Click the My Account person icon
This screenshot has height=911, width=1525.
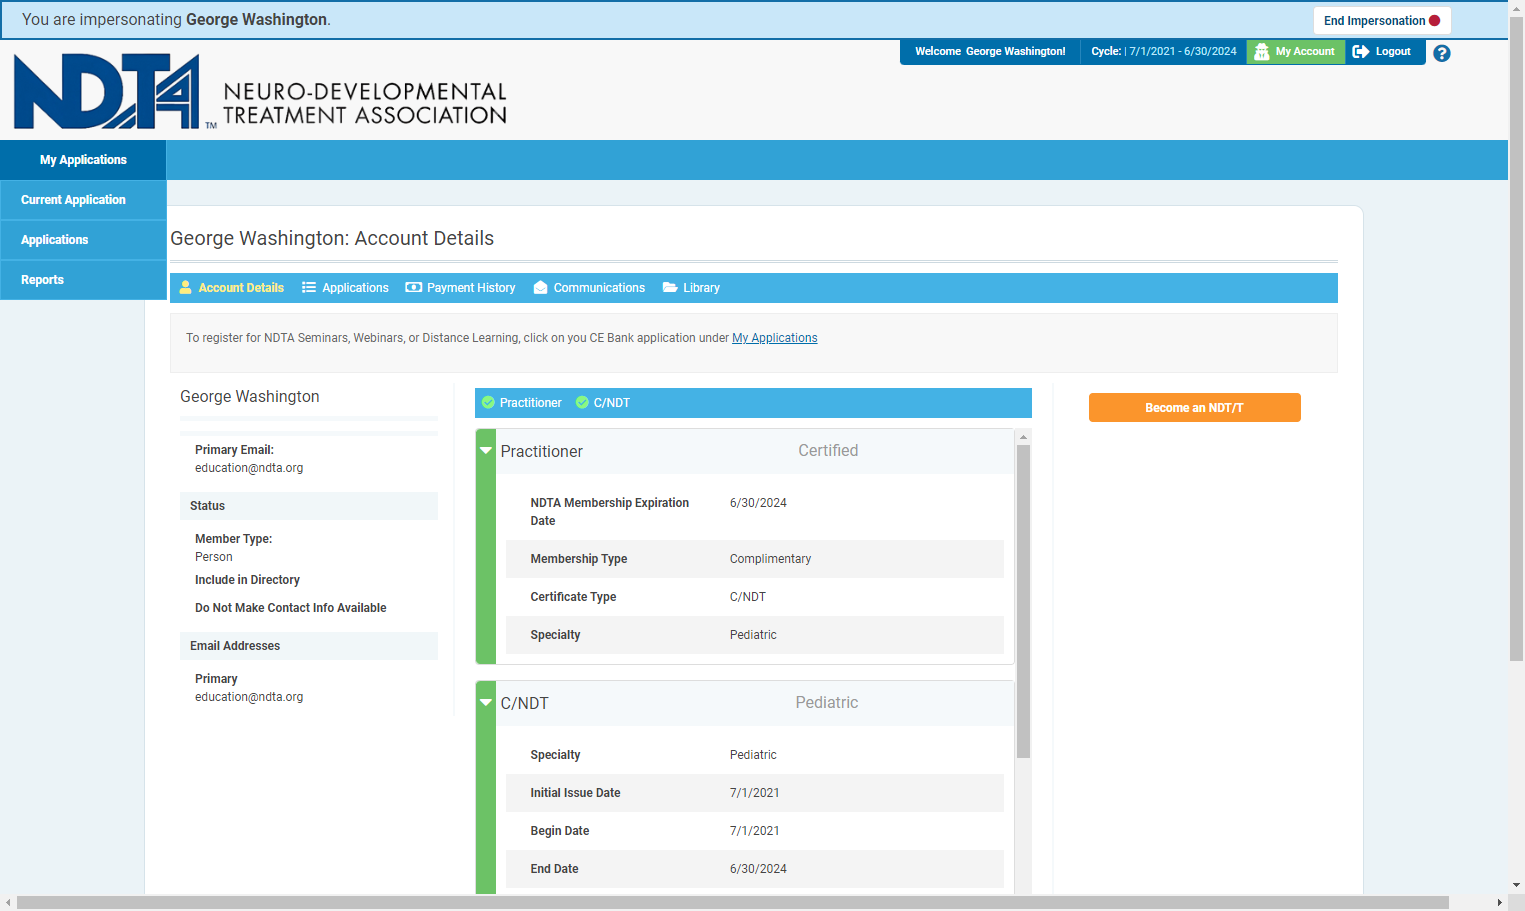click(1262, 52)
